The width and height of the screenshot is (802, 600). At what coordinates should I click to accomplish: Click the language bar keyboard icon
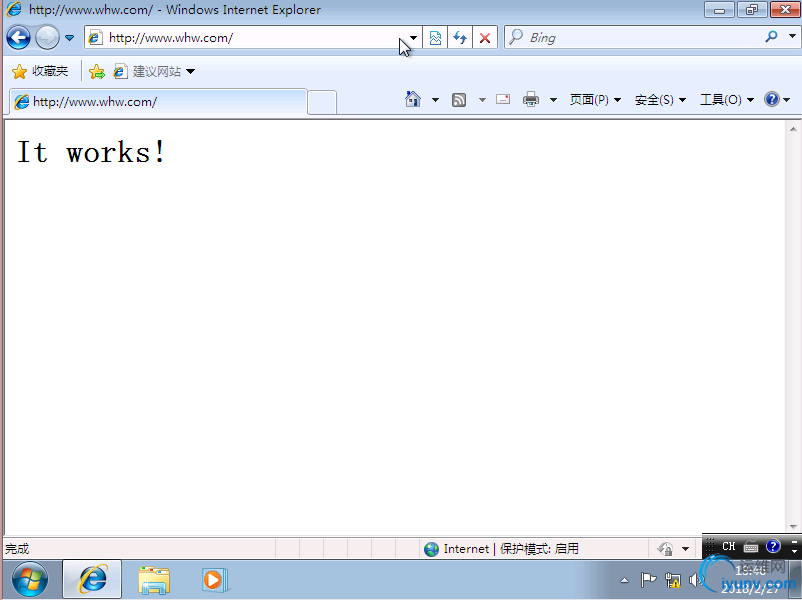pyautogui.click(x=750, y=547)
